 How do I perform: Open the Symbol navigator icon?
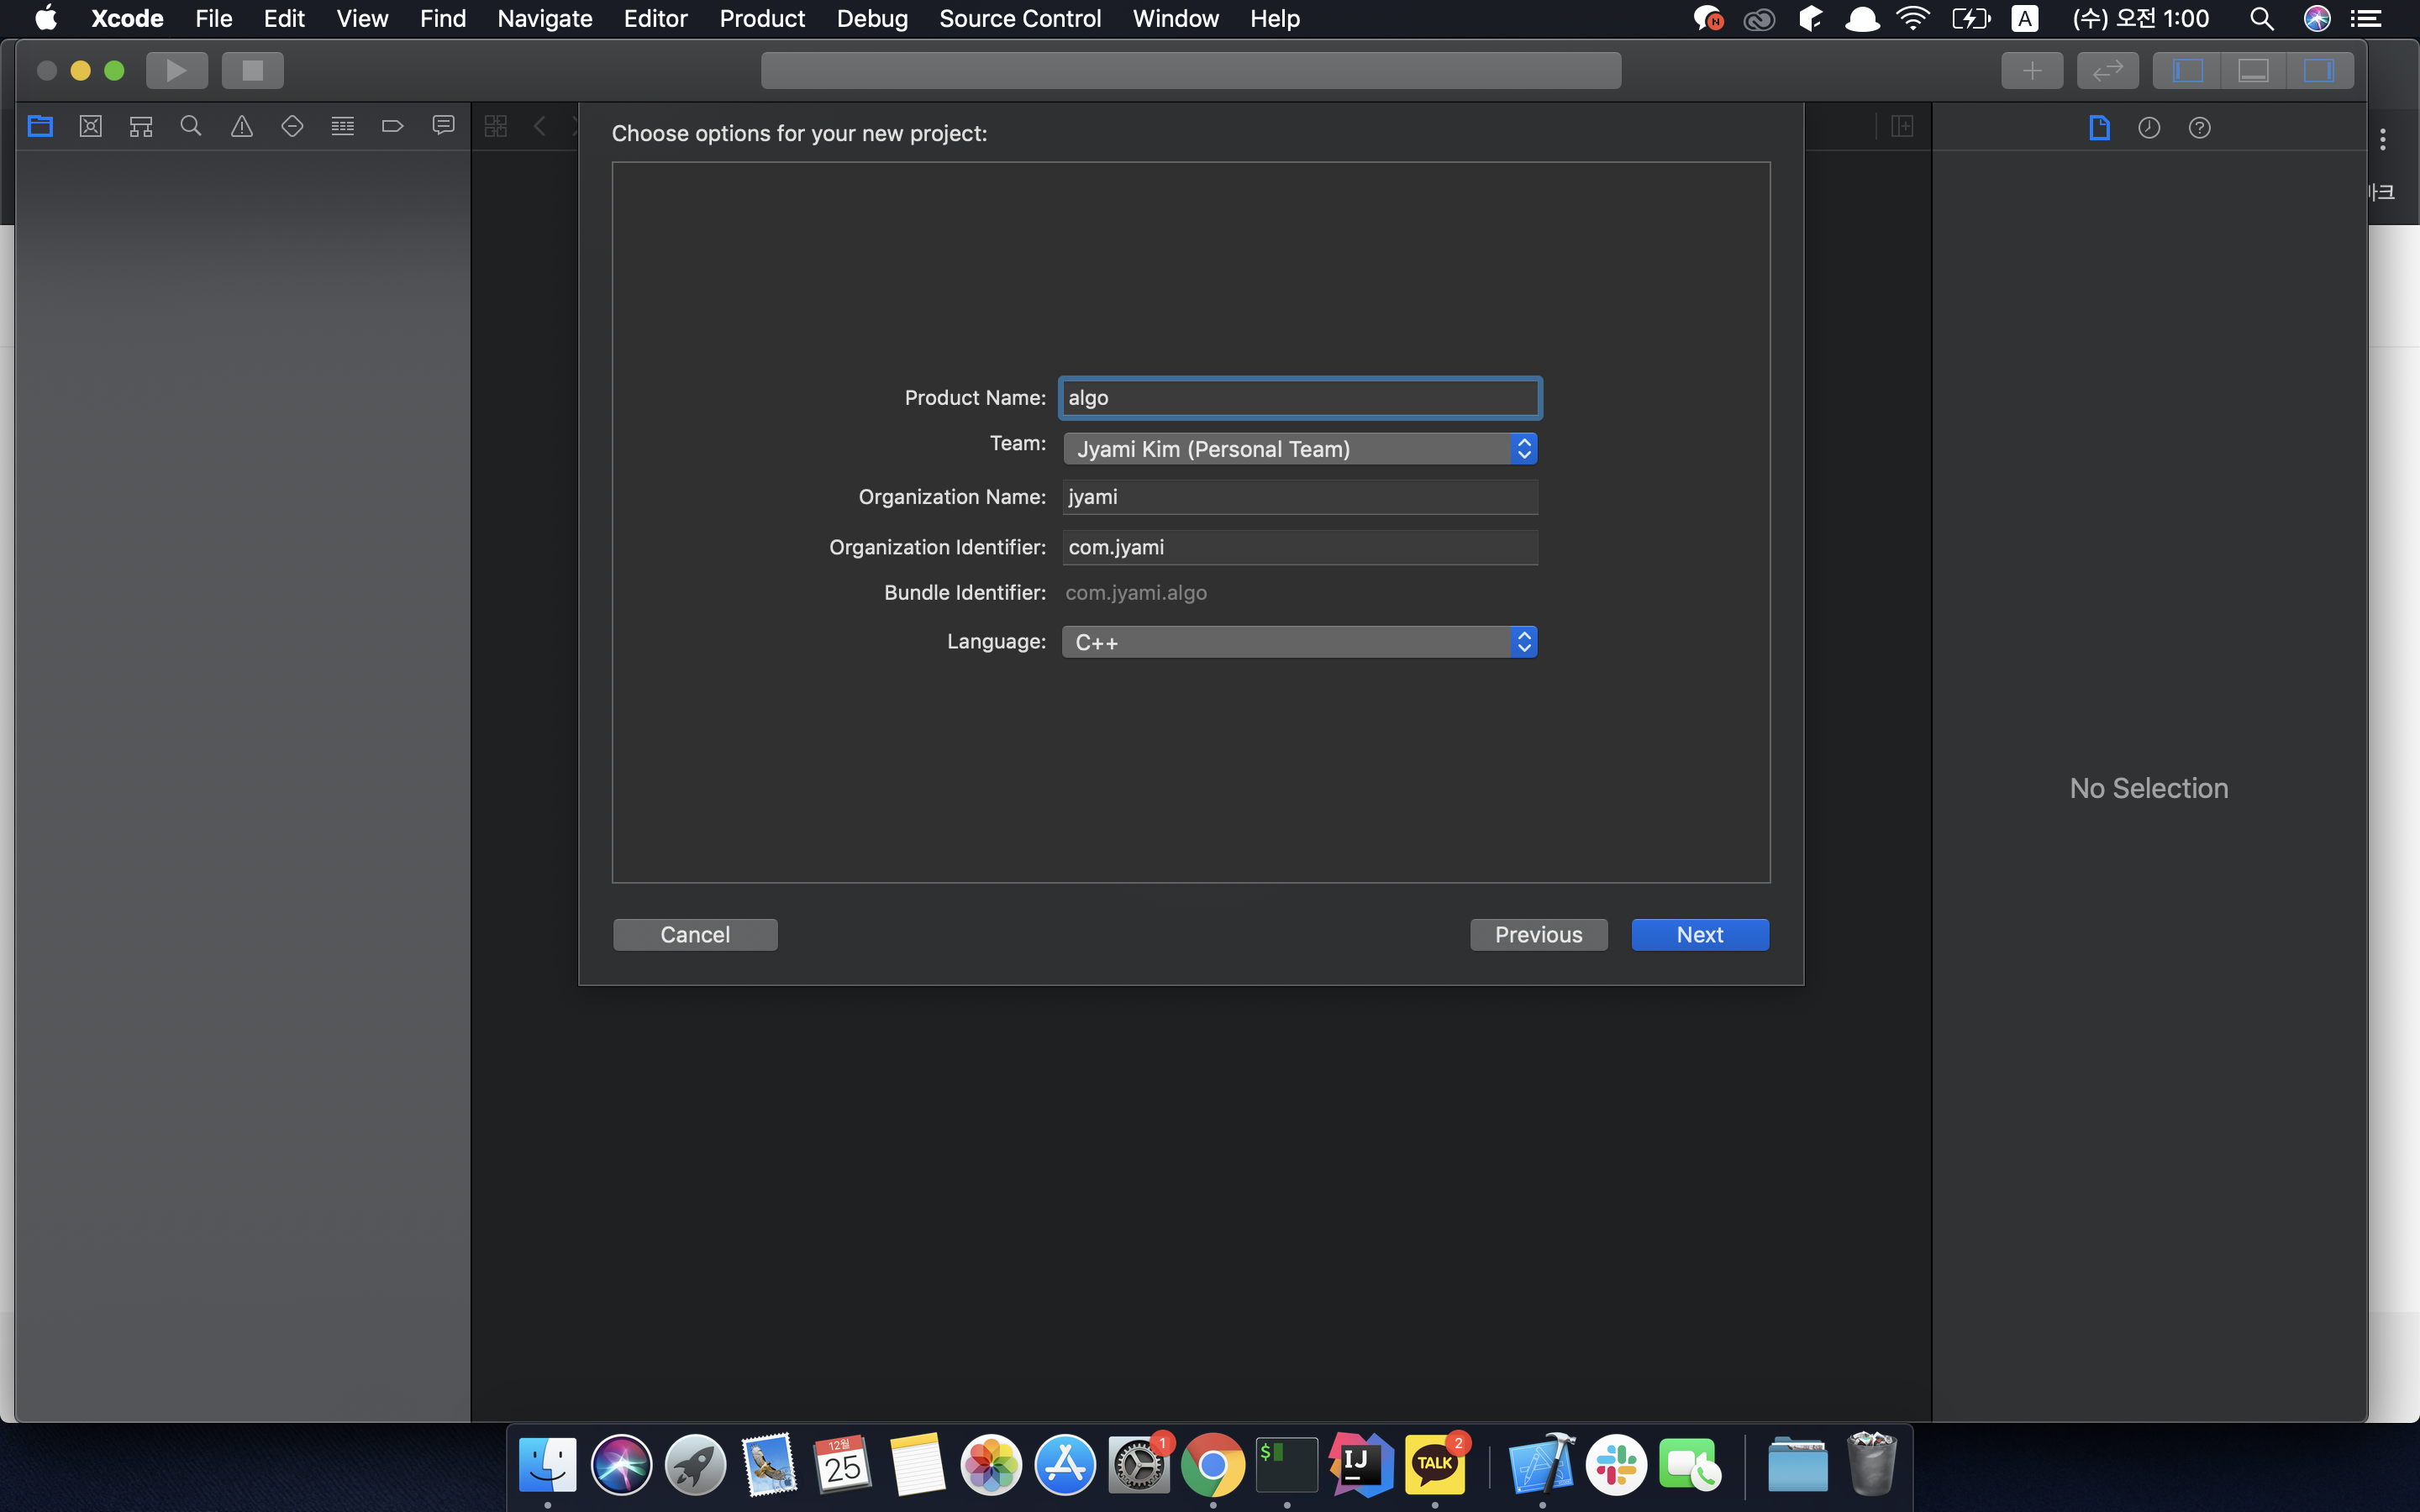click(141, 126)
